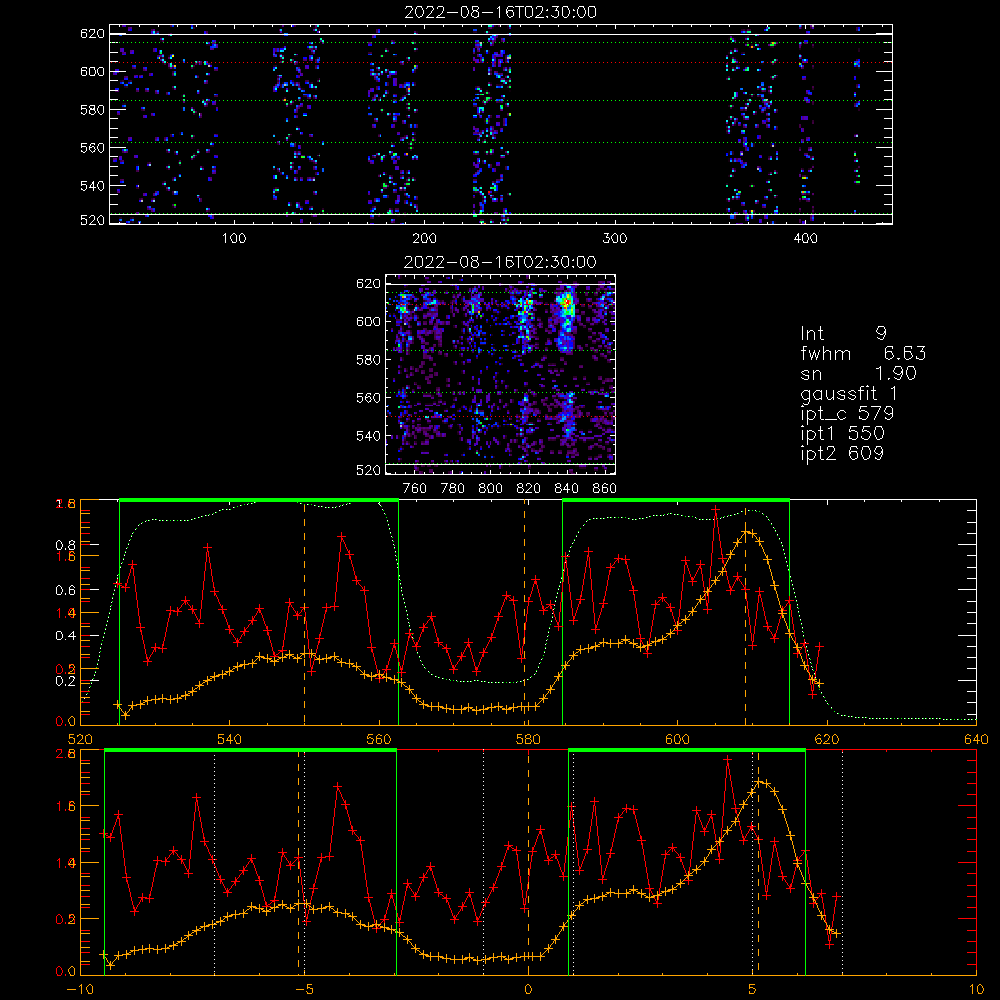Viewport: 1000px width, 1000px height.
Task: Click x-axis label 840 of middle image
Action: [x=566, y=489]
